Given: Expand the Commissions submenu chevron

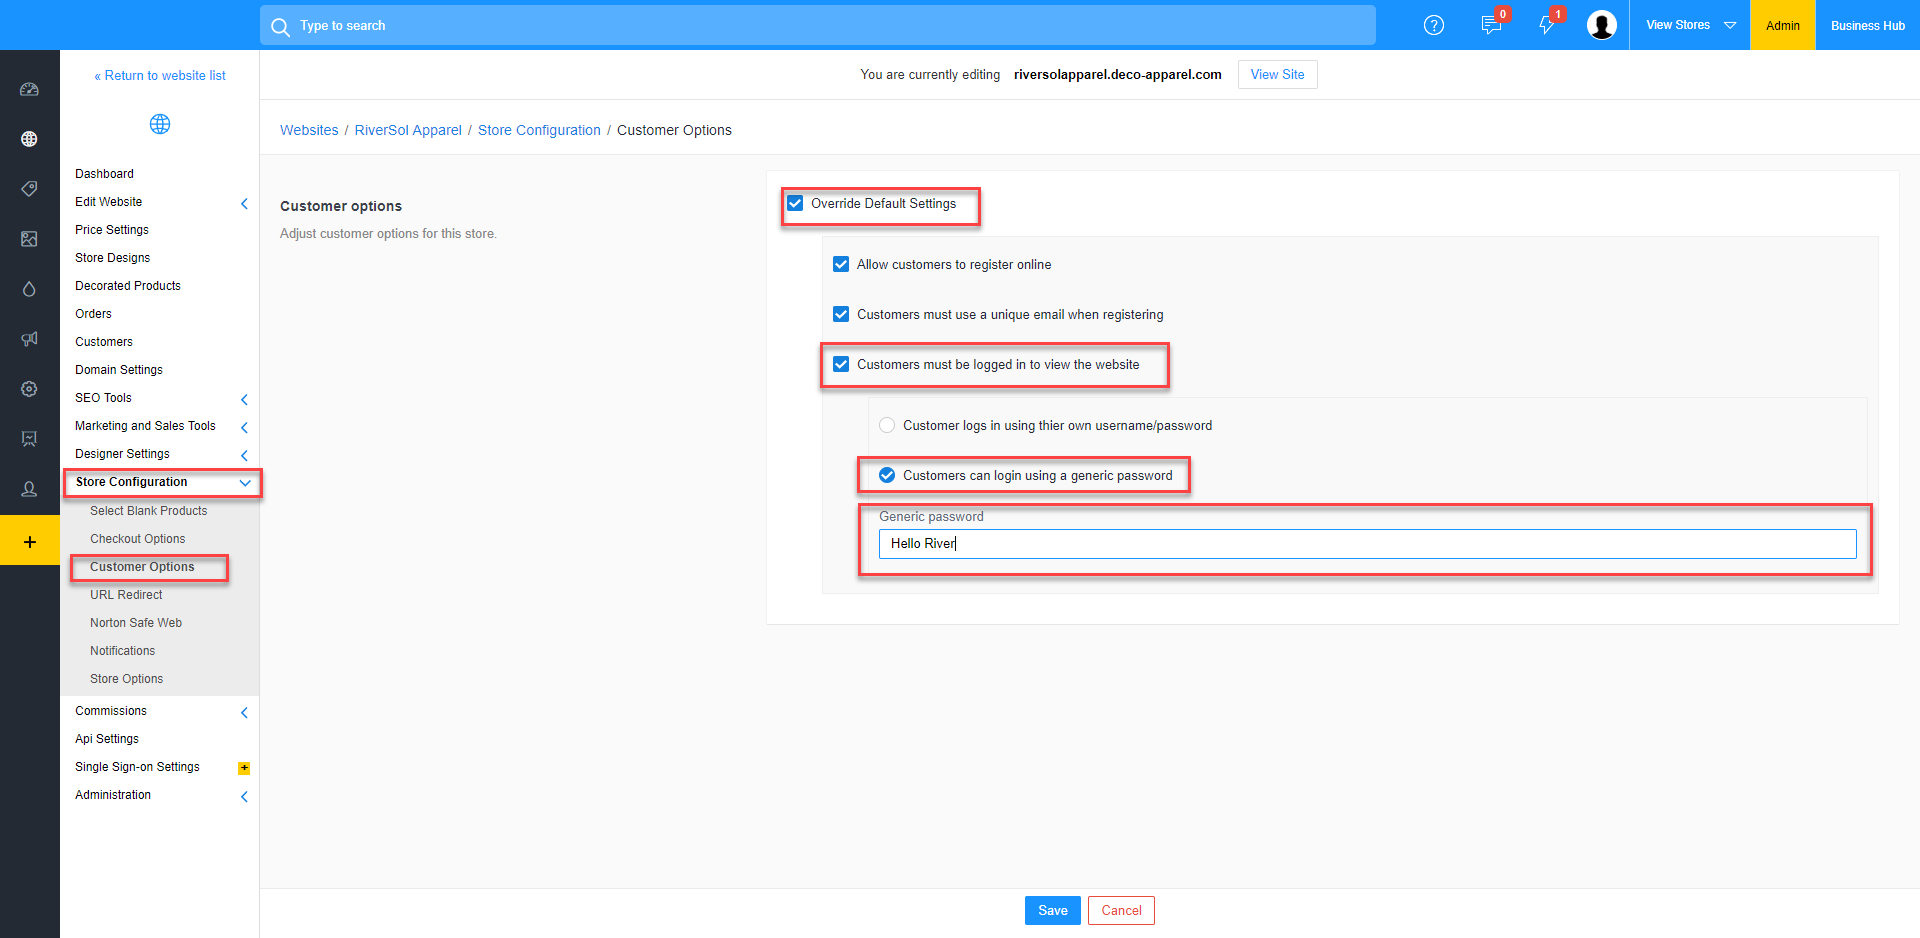Looking at the screenshot, I should coord(244,712).
